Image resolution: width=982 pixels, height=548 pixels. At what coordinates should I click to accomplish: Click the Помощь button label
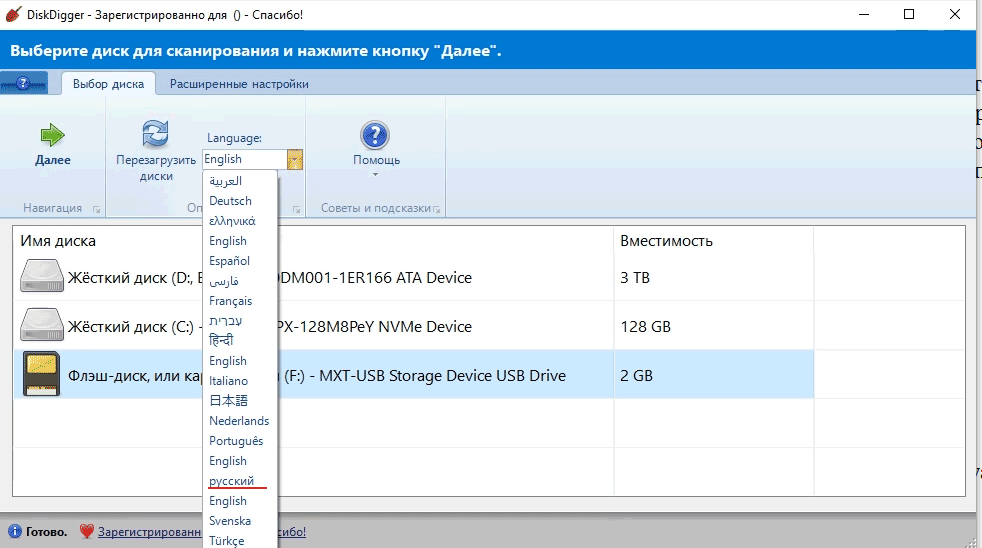[x=376, y=160]
